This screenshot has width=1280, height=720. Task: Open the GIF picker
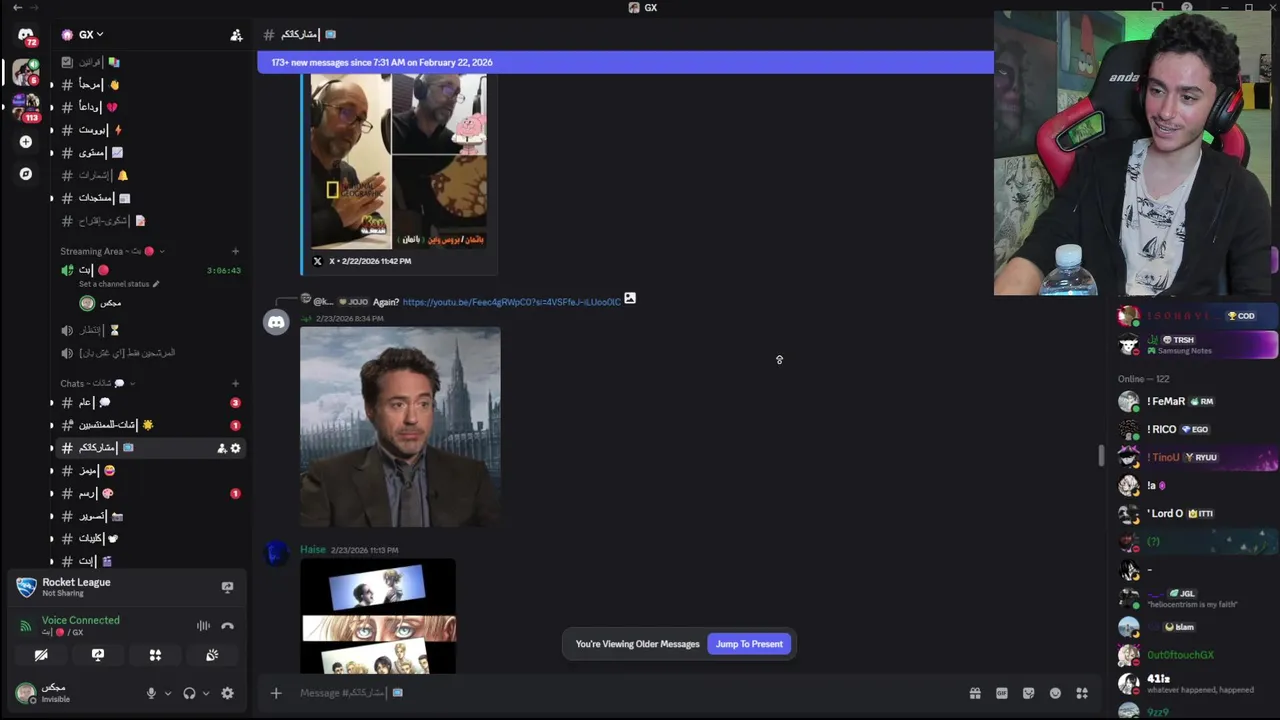(1002, 693)
